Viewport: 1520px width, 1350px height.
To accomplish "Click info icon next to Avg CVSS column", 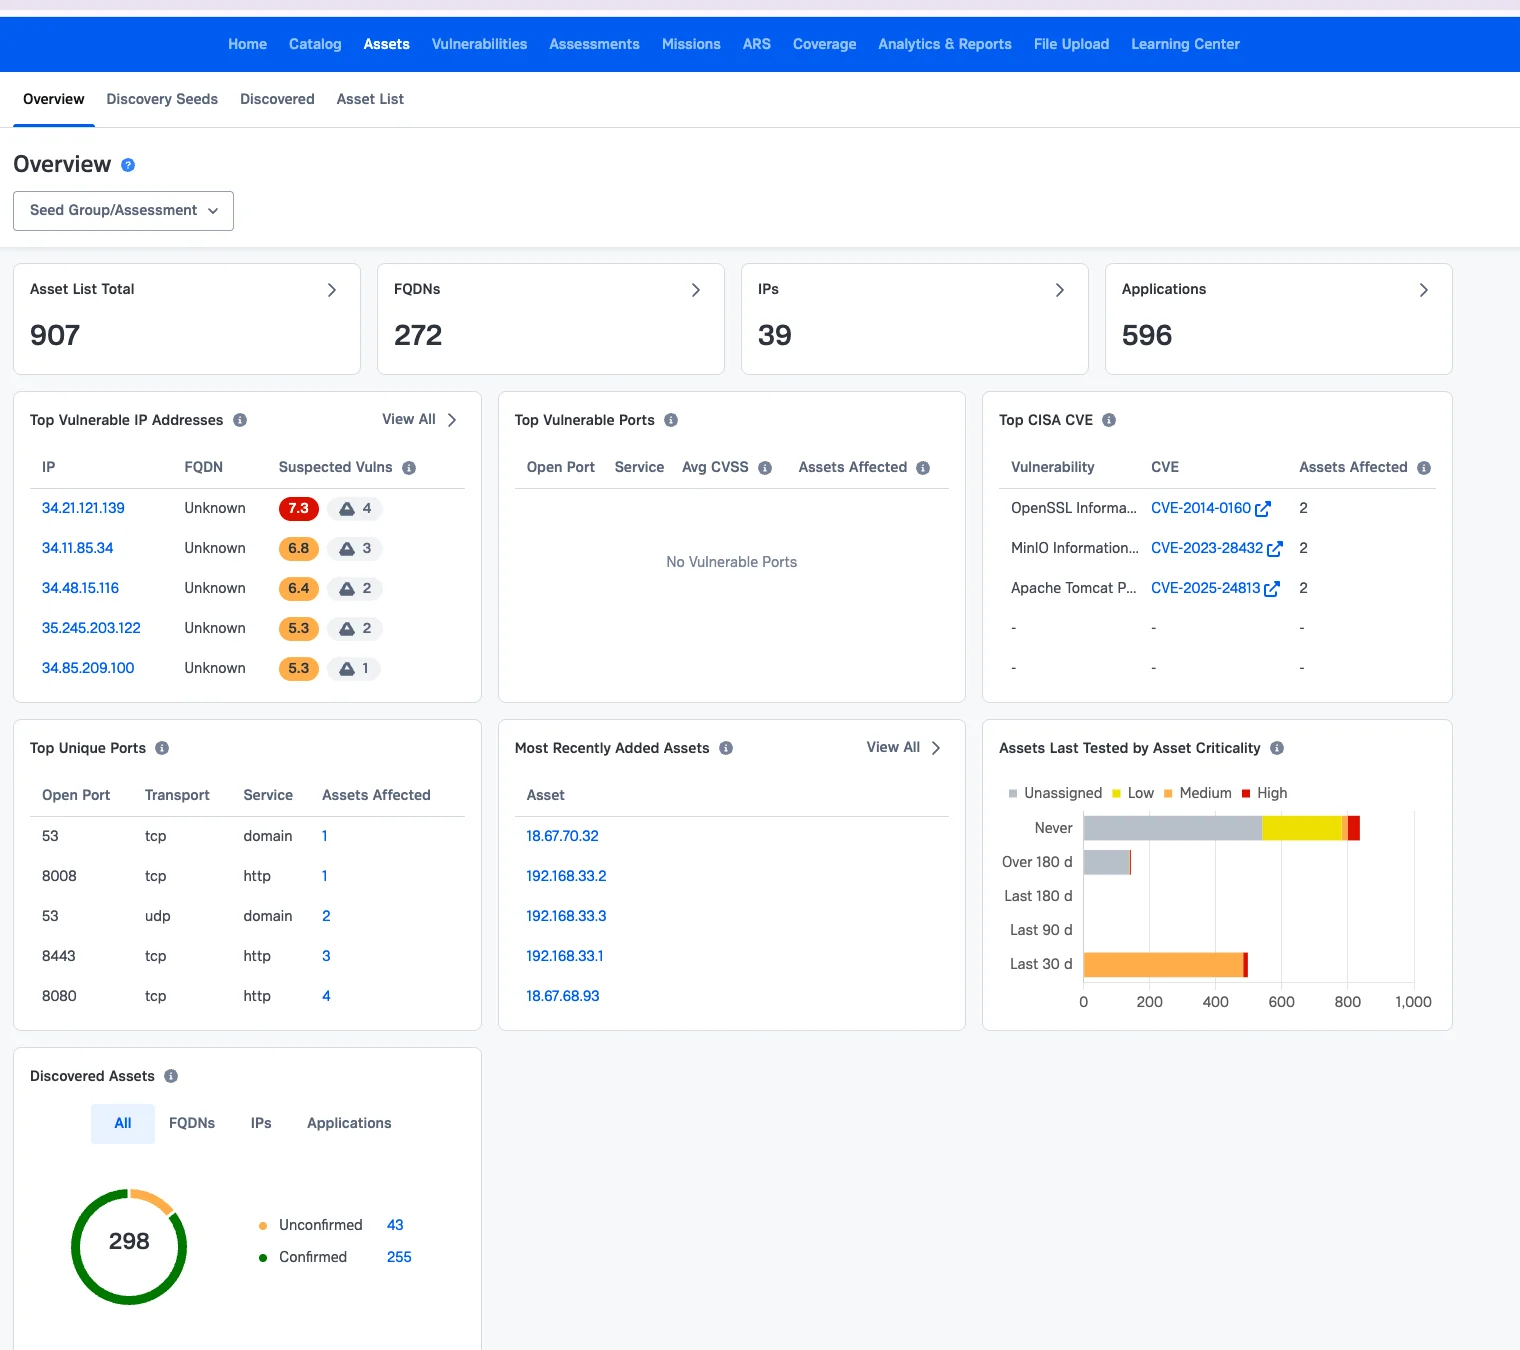I will 765,468.
